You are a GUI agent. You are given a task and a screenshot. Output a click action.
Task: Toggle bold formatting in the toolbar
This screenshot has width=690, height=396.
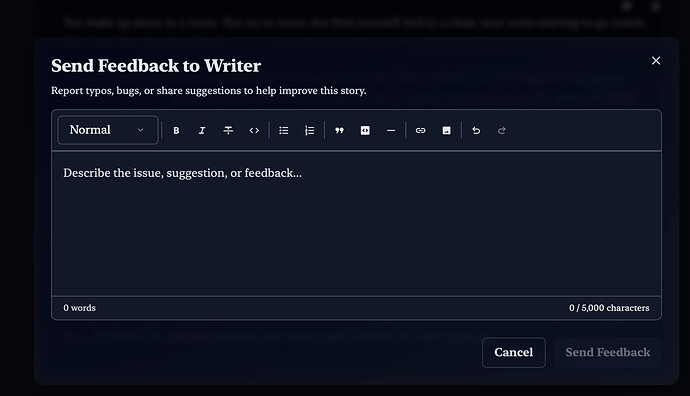176,131
